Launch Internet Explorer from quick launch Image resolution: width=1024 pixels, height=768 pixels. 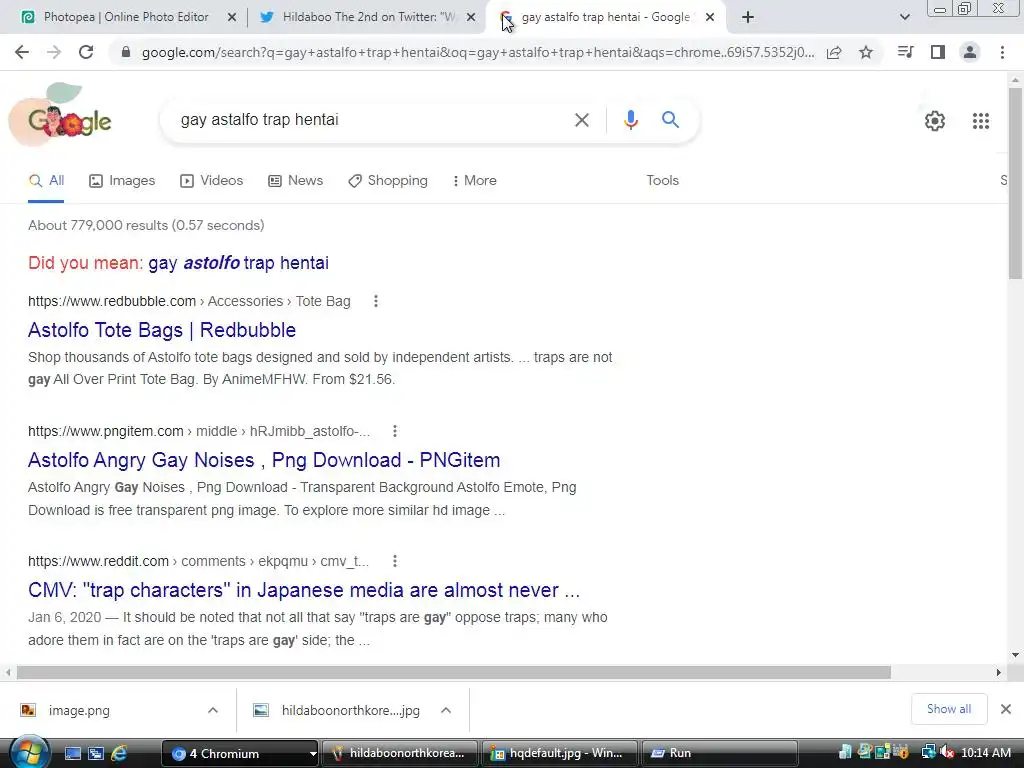coord(119,754)
